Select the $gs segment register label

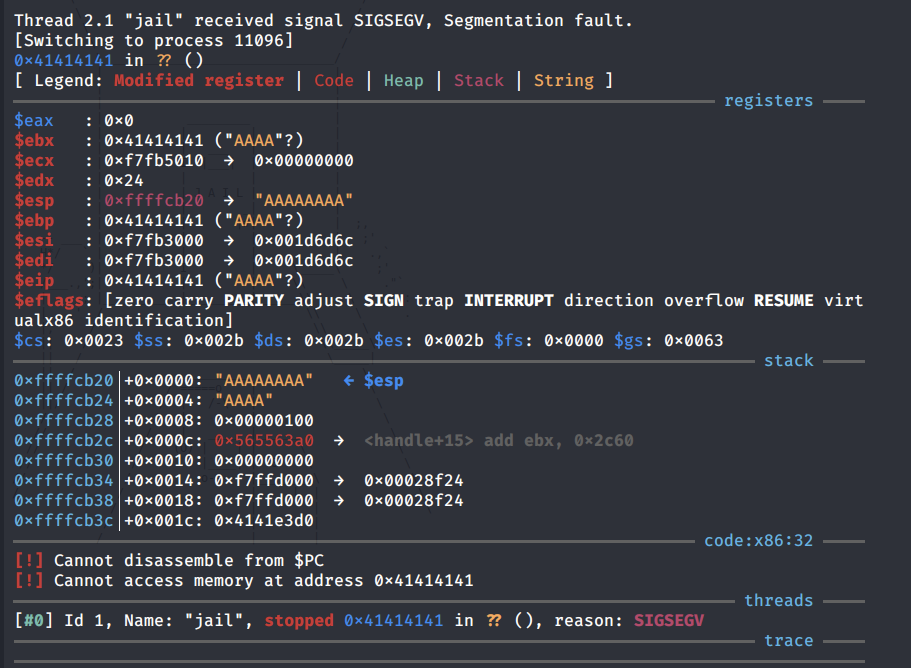[x=628, y=341]
